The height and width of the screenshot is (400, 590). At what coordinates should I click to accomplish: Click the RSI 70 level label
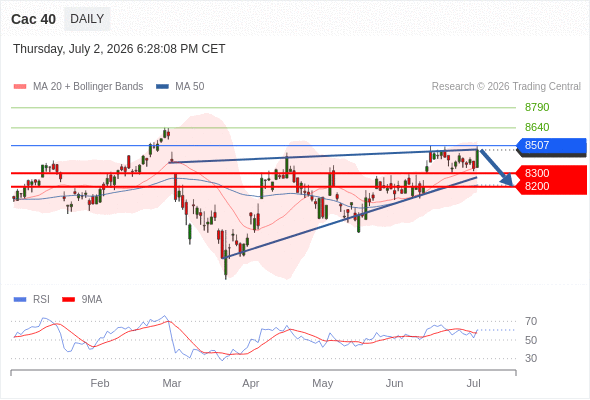point(531,321)
